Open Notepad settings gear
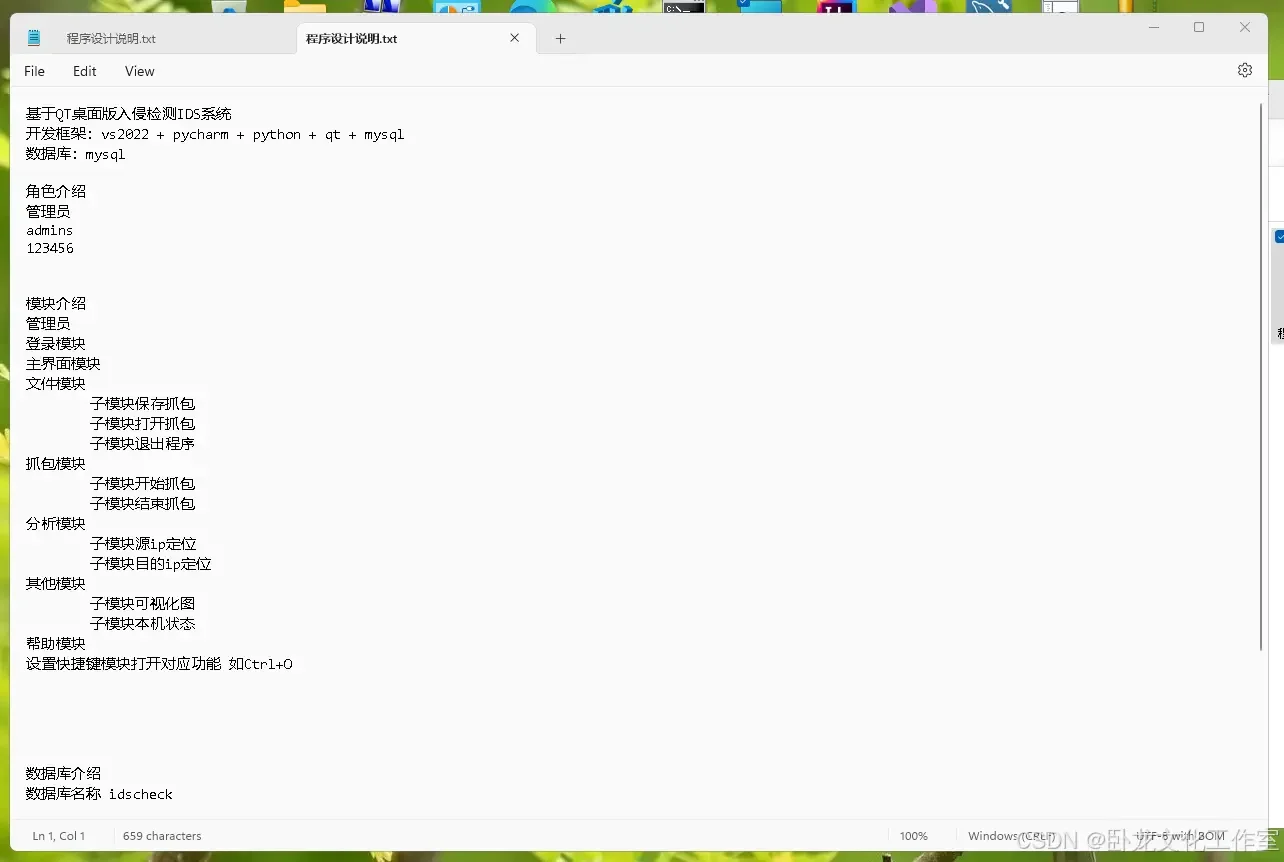The height and width of the screenshot is (862, 1284). click(x=1245, y=70)
